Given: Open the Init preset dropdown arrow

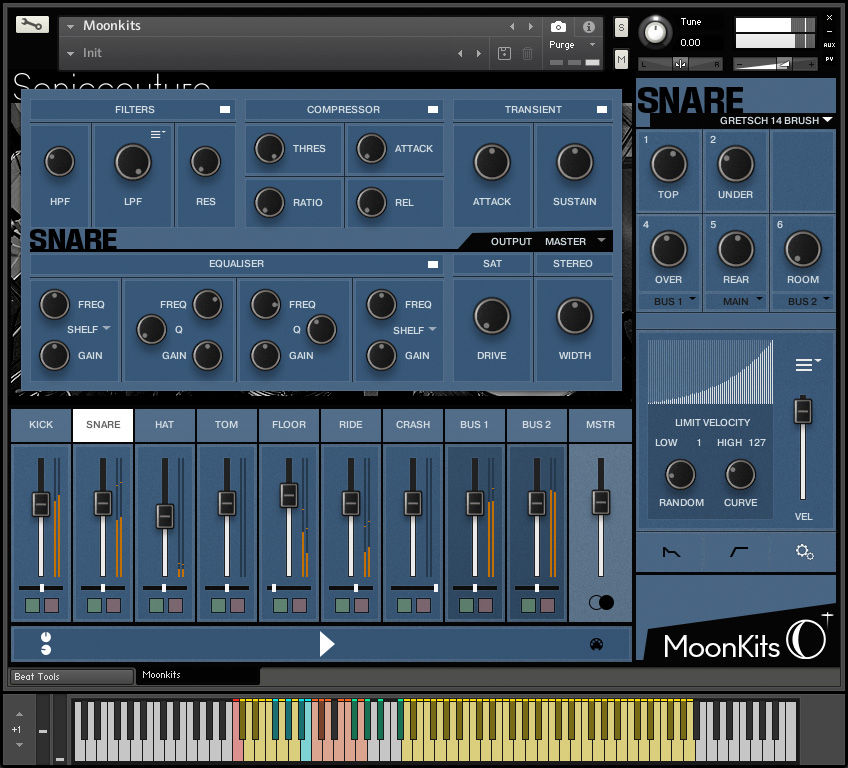Looking at the screenshot, I should [70, 54].
